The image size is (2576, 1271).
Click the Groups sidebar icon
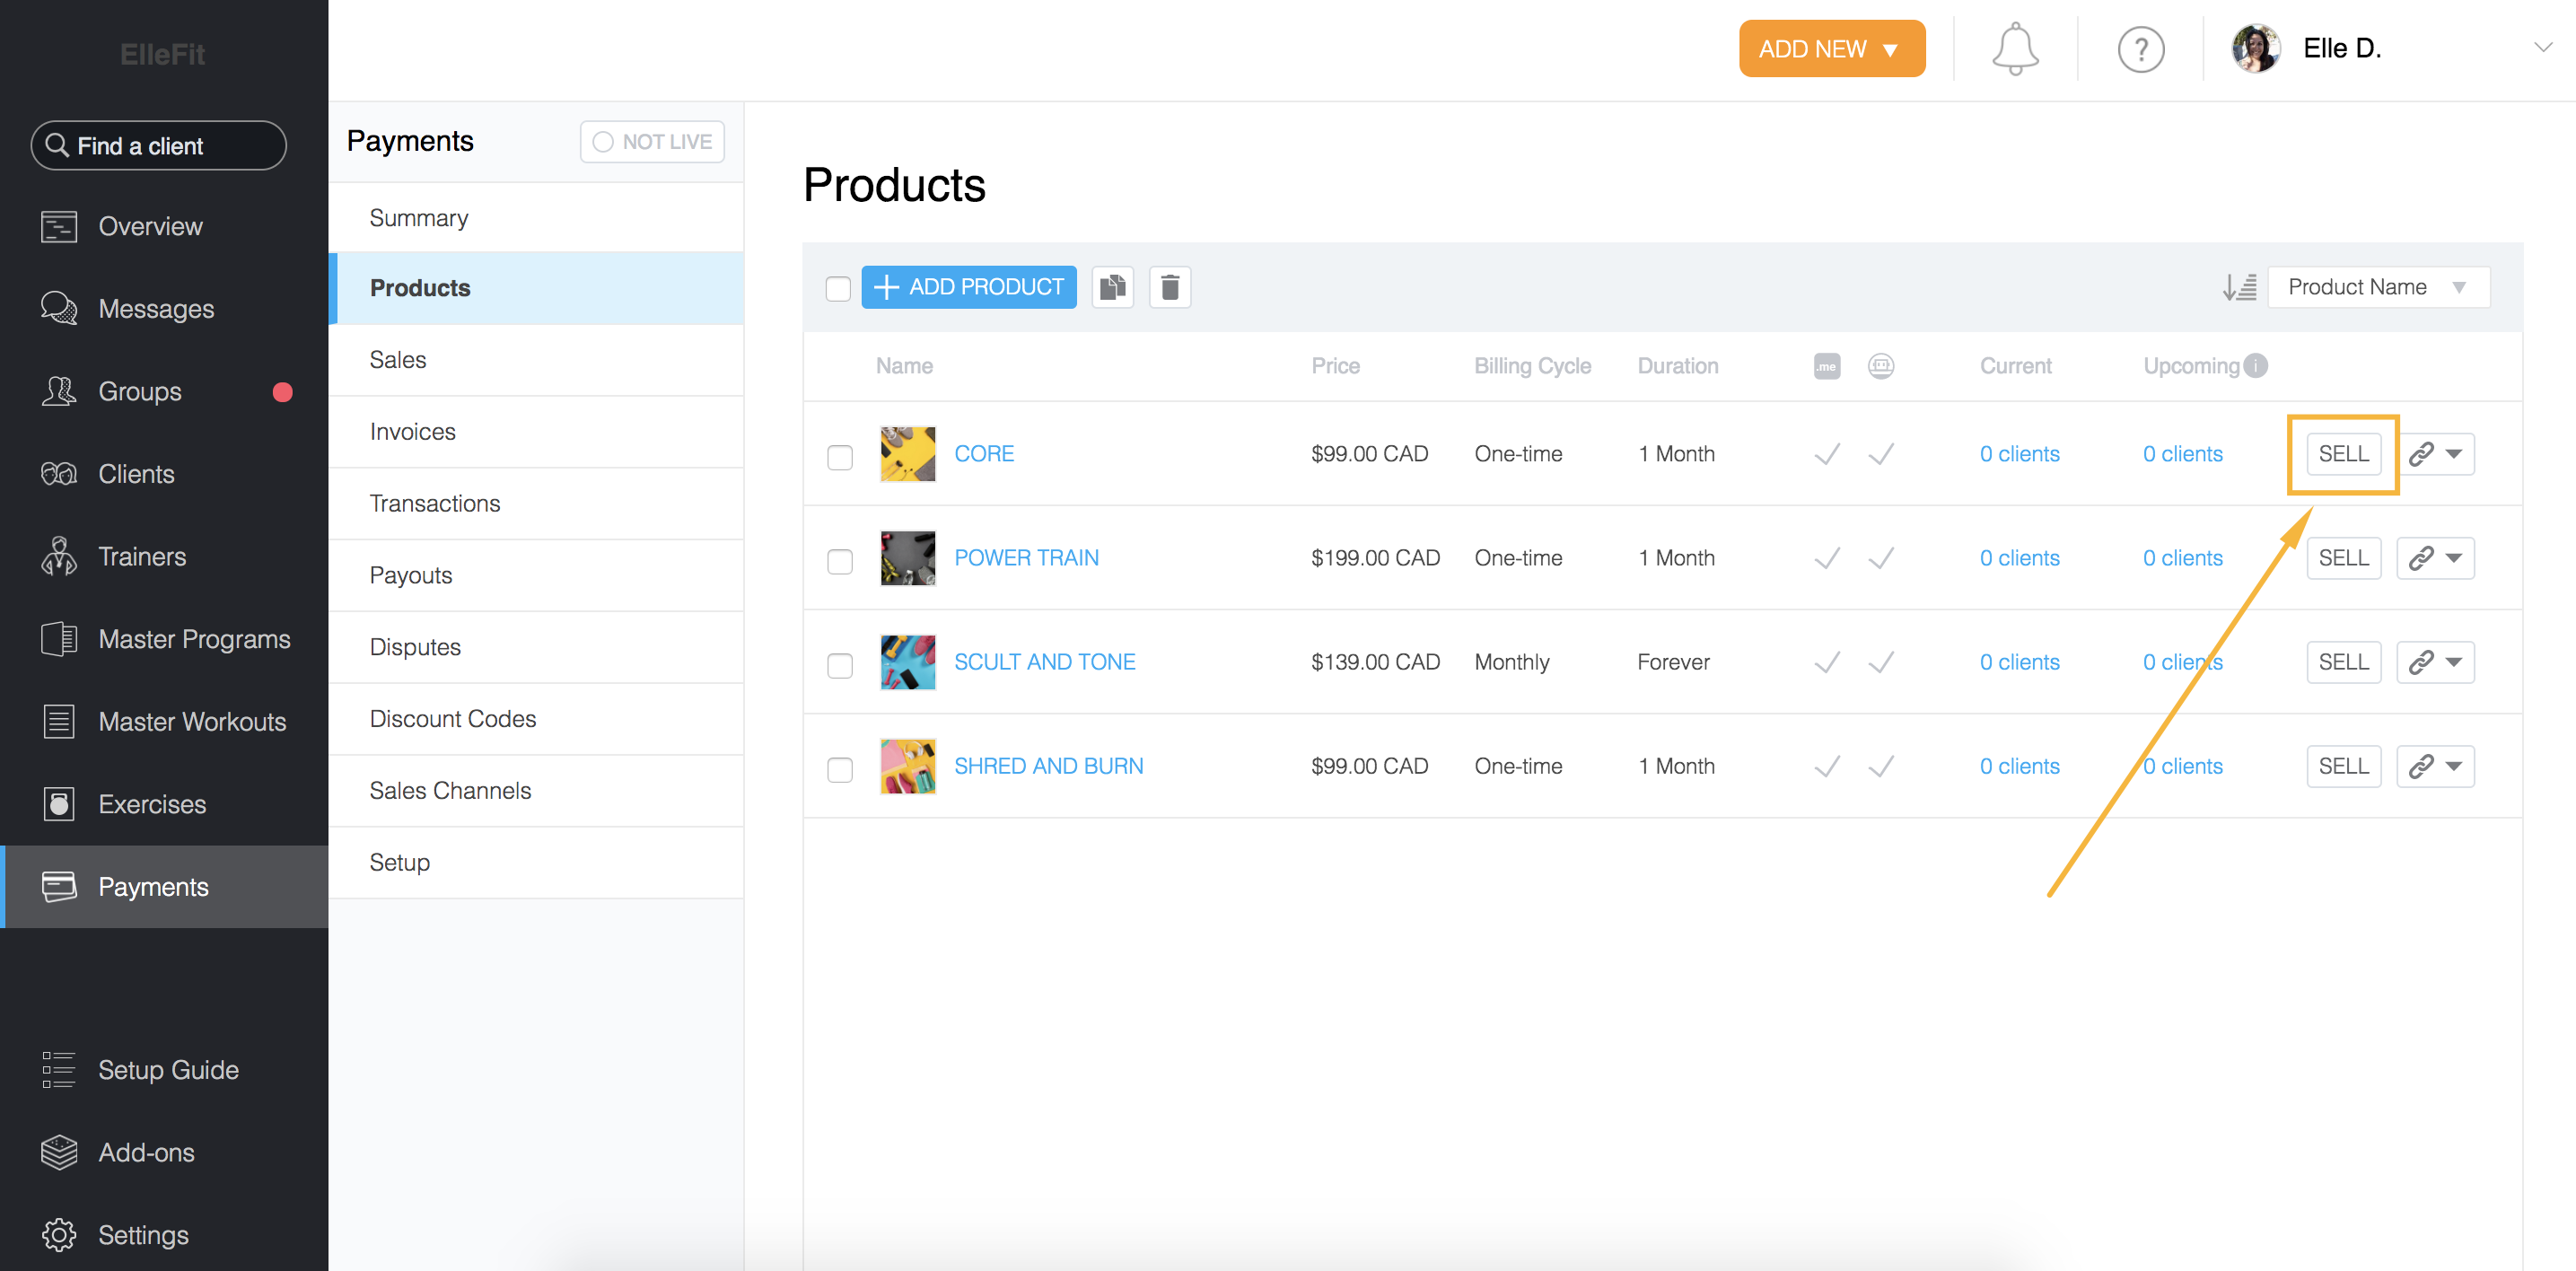[59, 391]
